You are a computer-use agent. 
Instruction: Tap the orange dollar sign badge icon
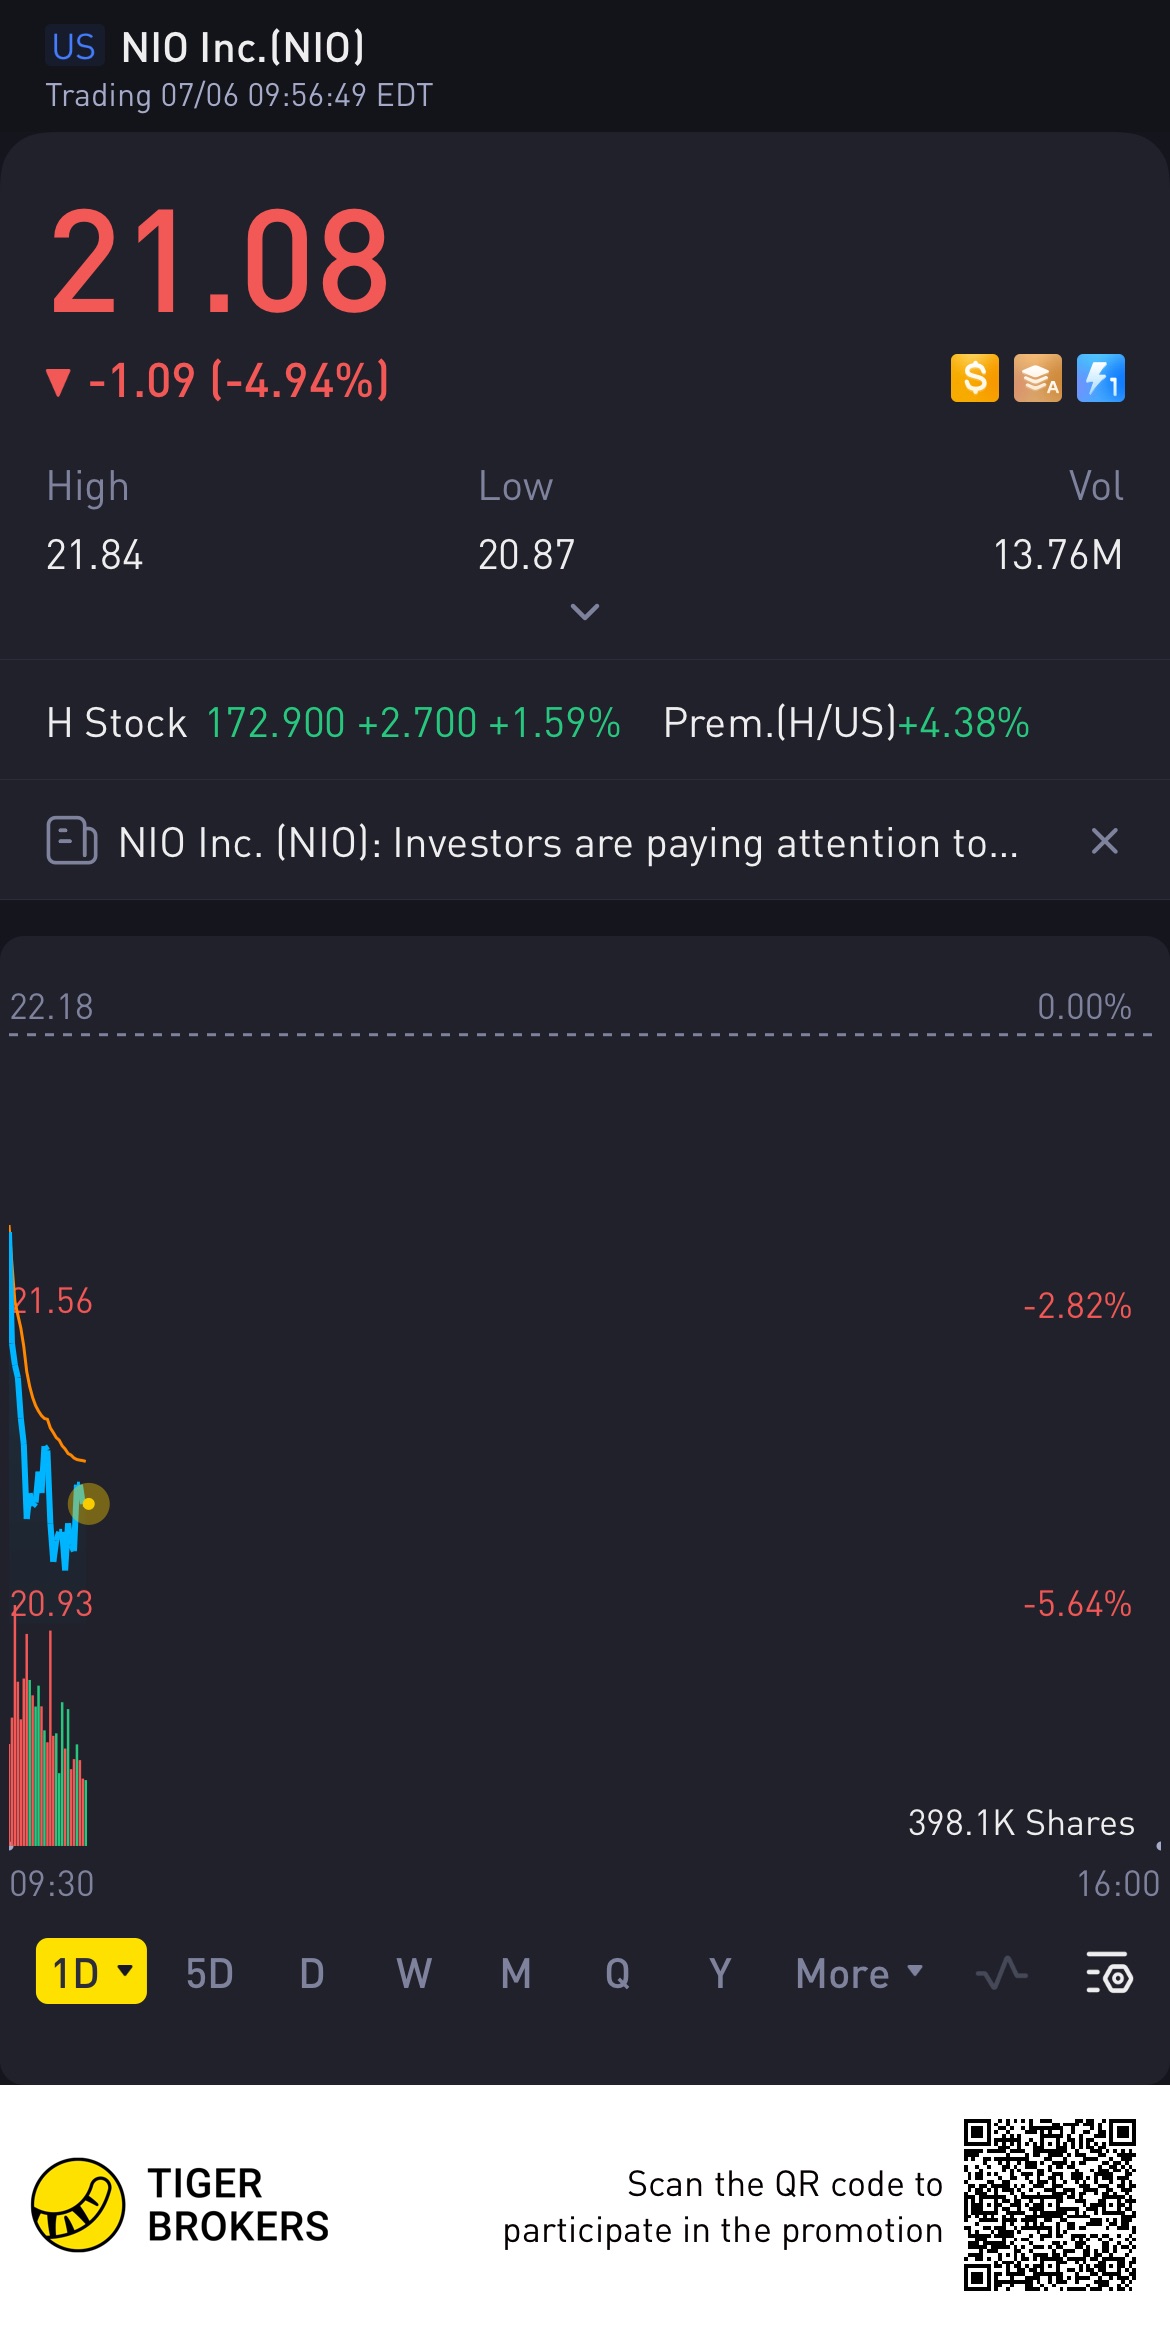click(974, 379)
